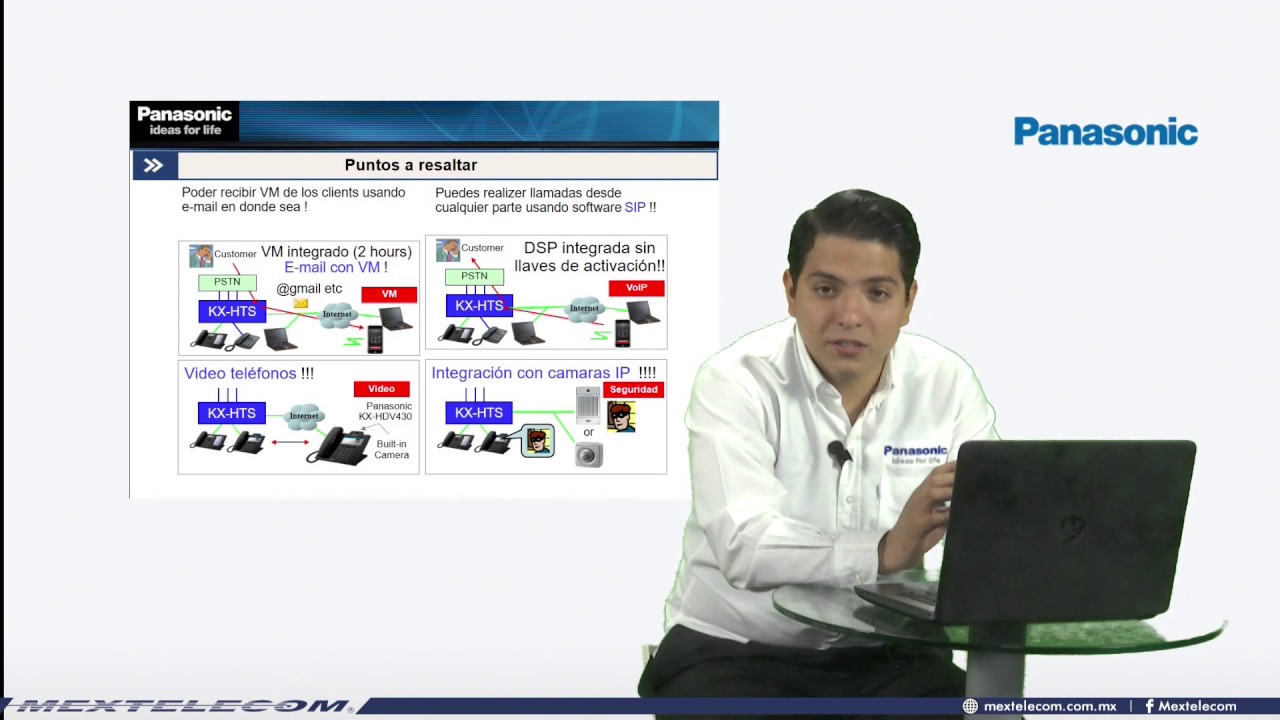Click the Customer avatar in the VM integrado diagram
Viewport: 1280px width, 720px height.
(x=201, y=255)
